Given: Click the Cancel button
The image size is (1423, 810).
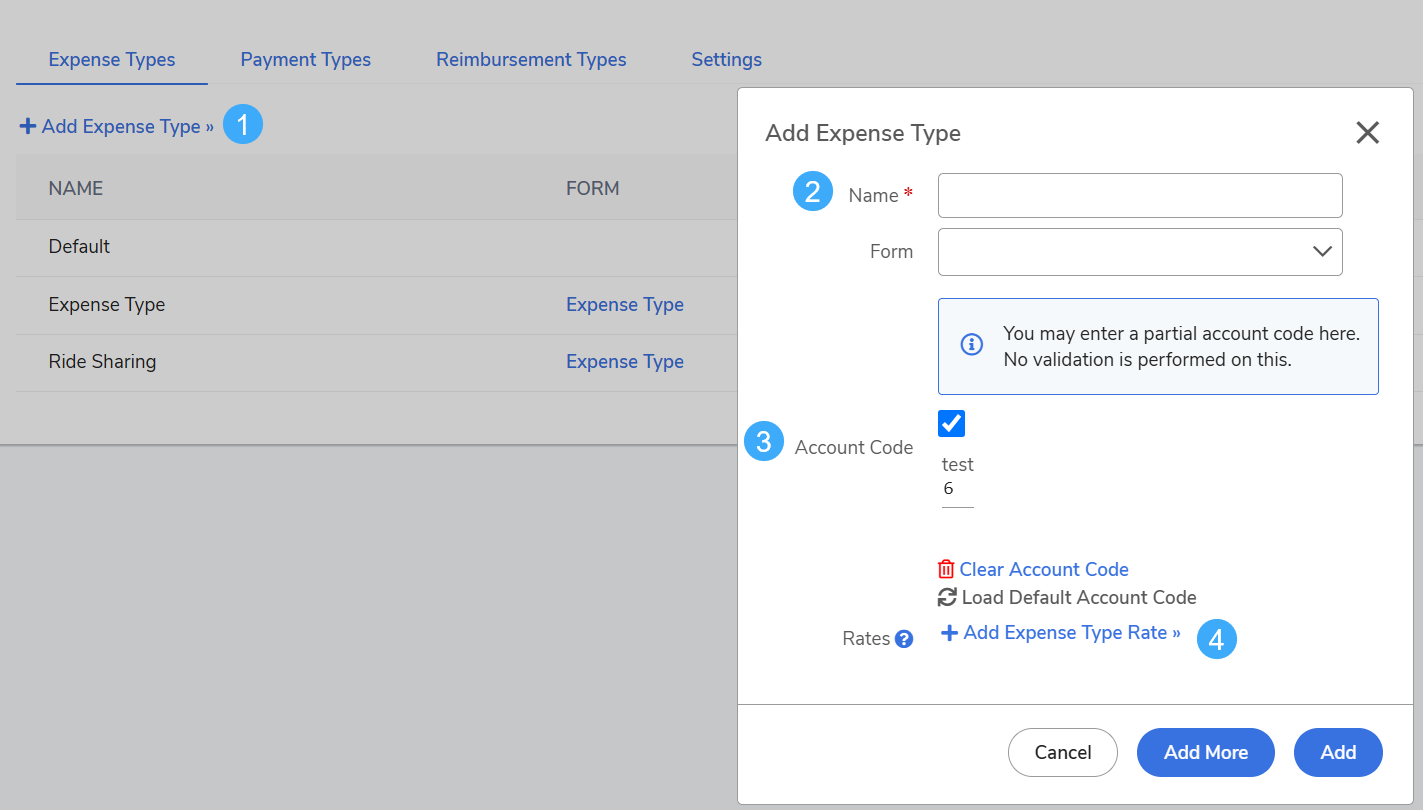Looking at the screenshot, I should [x=1063, y=752].
